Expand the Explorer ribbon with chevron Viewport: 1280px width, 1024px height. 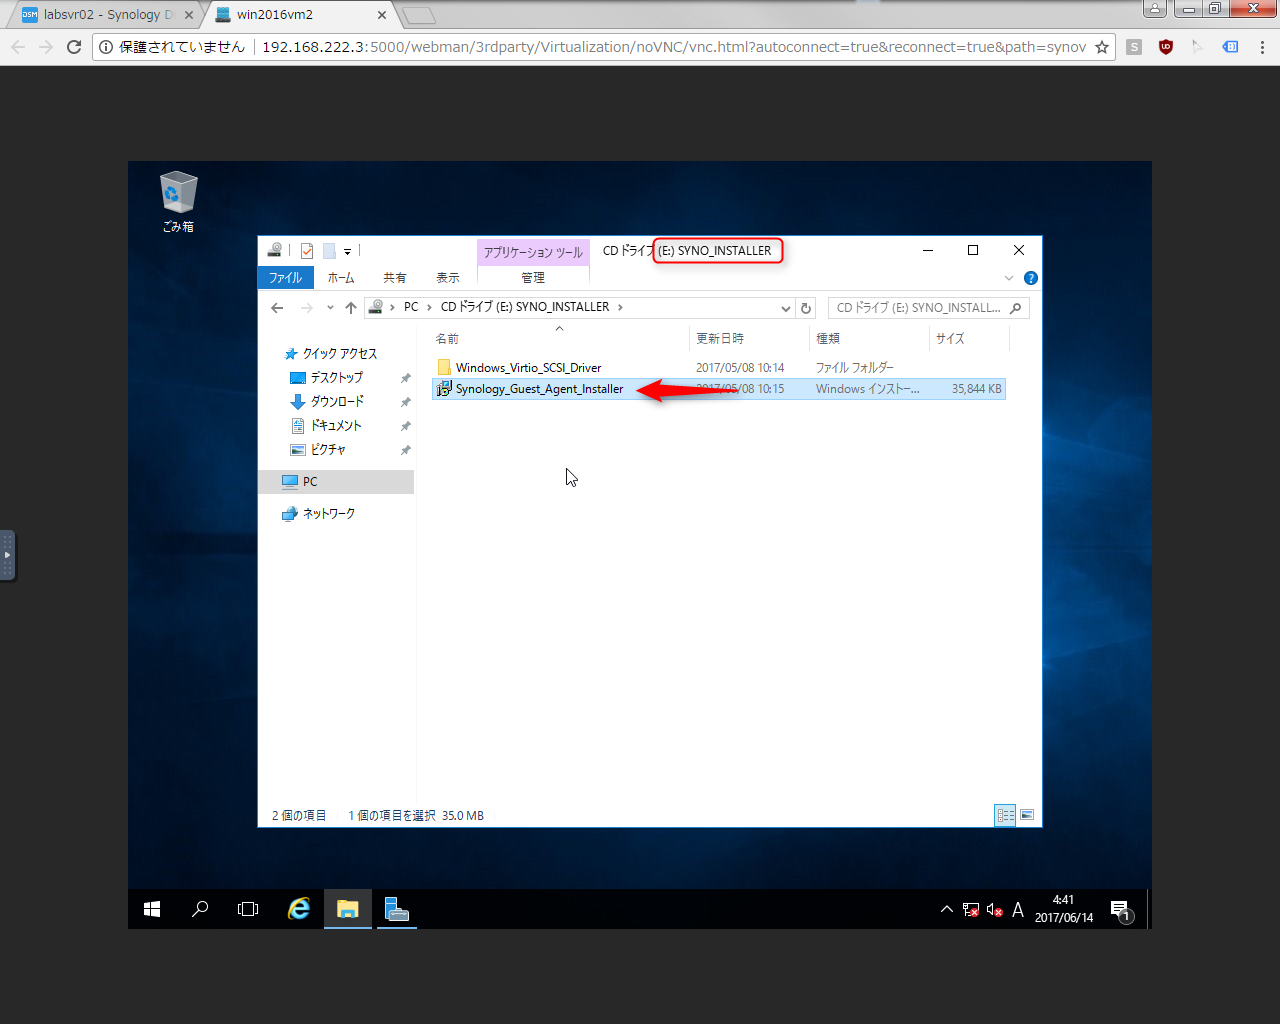1009,278
